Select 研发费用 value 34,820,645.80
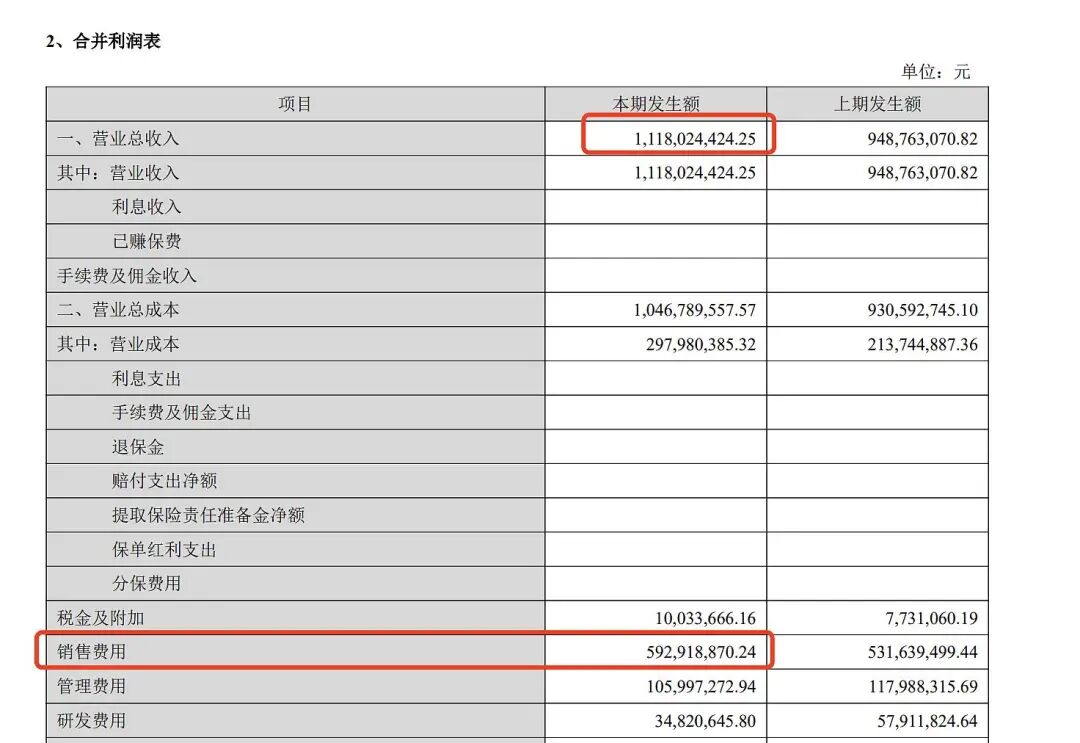 692,720
